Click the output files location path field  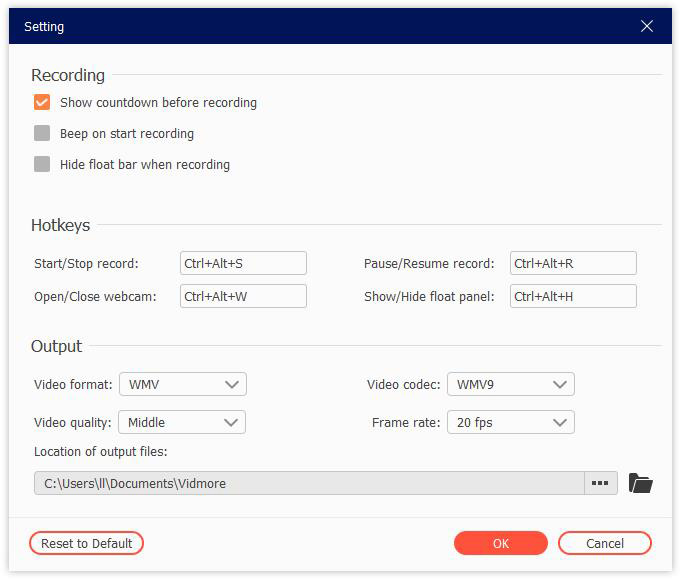(309, 484)
